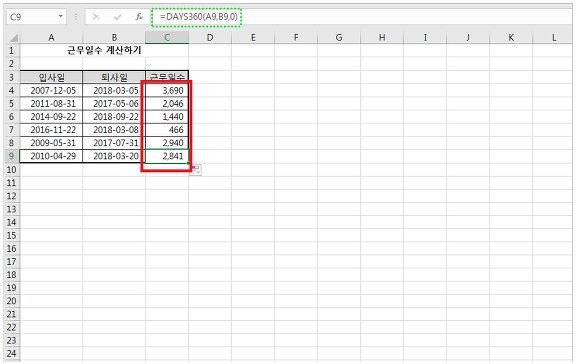The width and height of the screenshot is (576, 364).
Task: Click the Enter checkmark icon in formula bar
Action: [x=118, y=17]
